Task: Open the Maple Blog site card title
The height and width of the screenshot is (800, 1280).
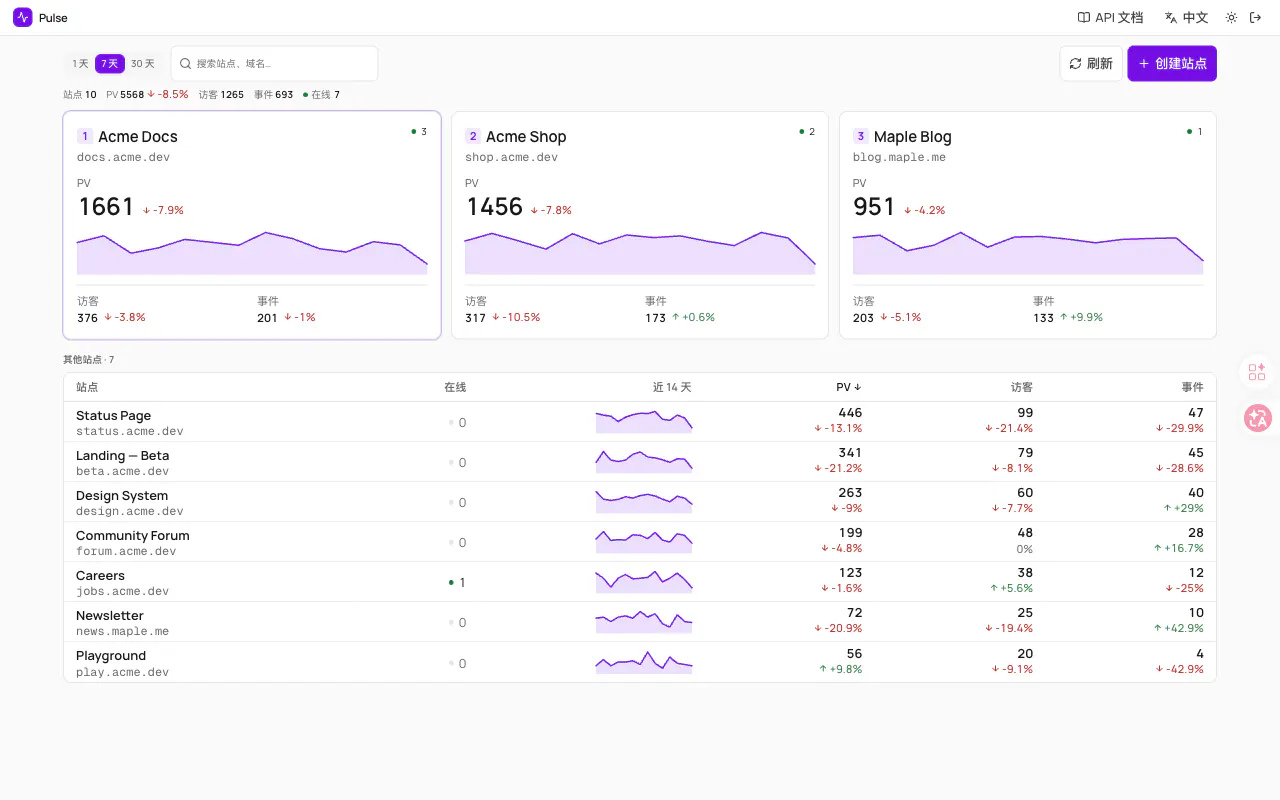Action: click(x=913, y=137)
